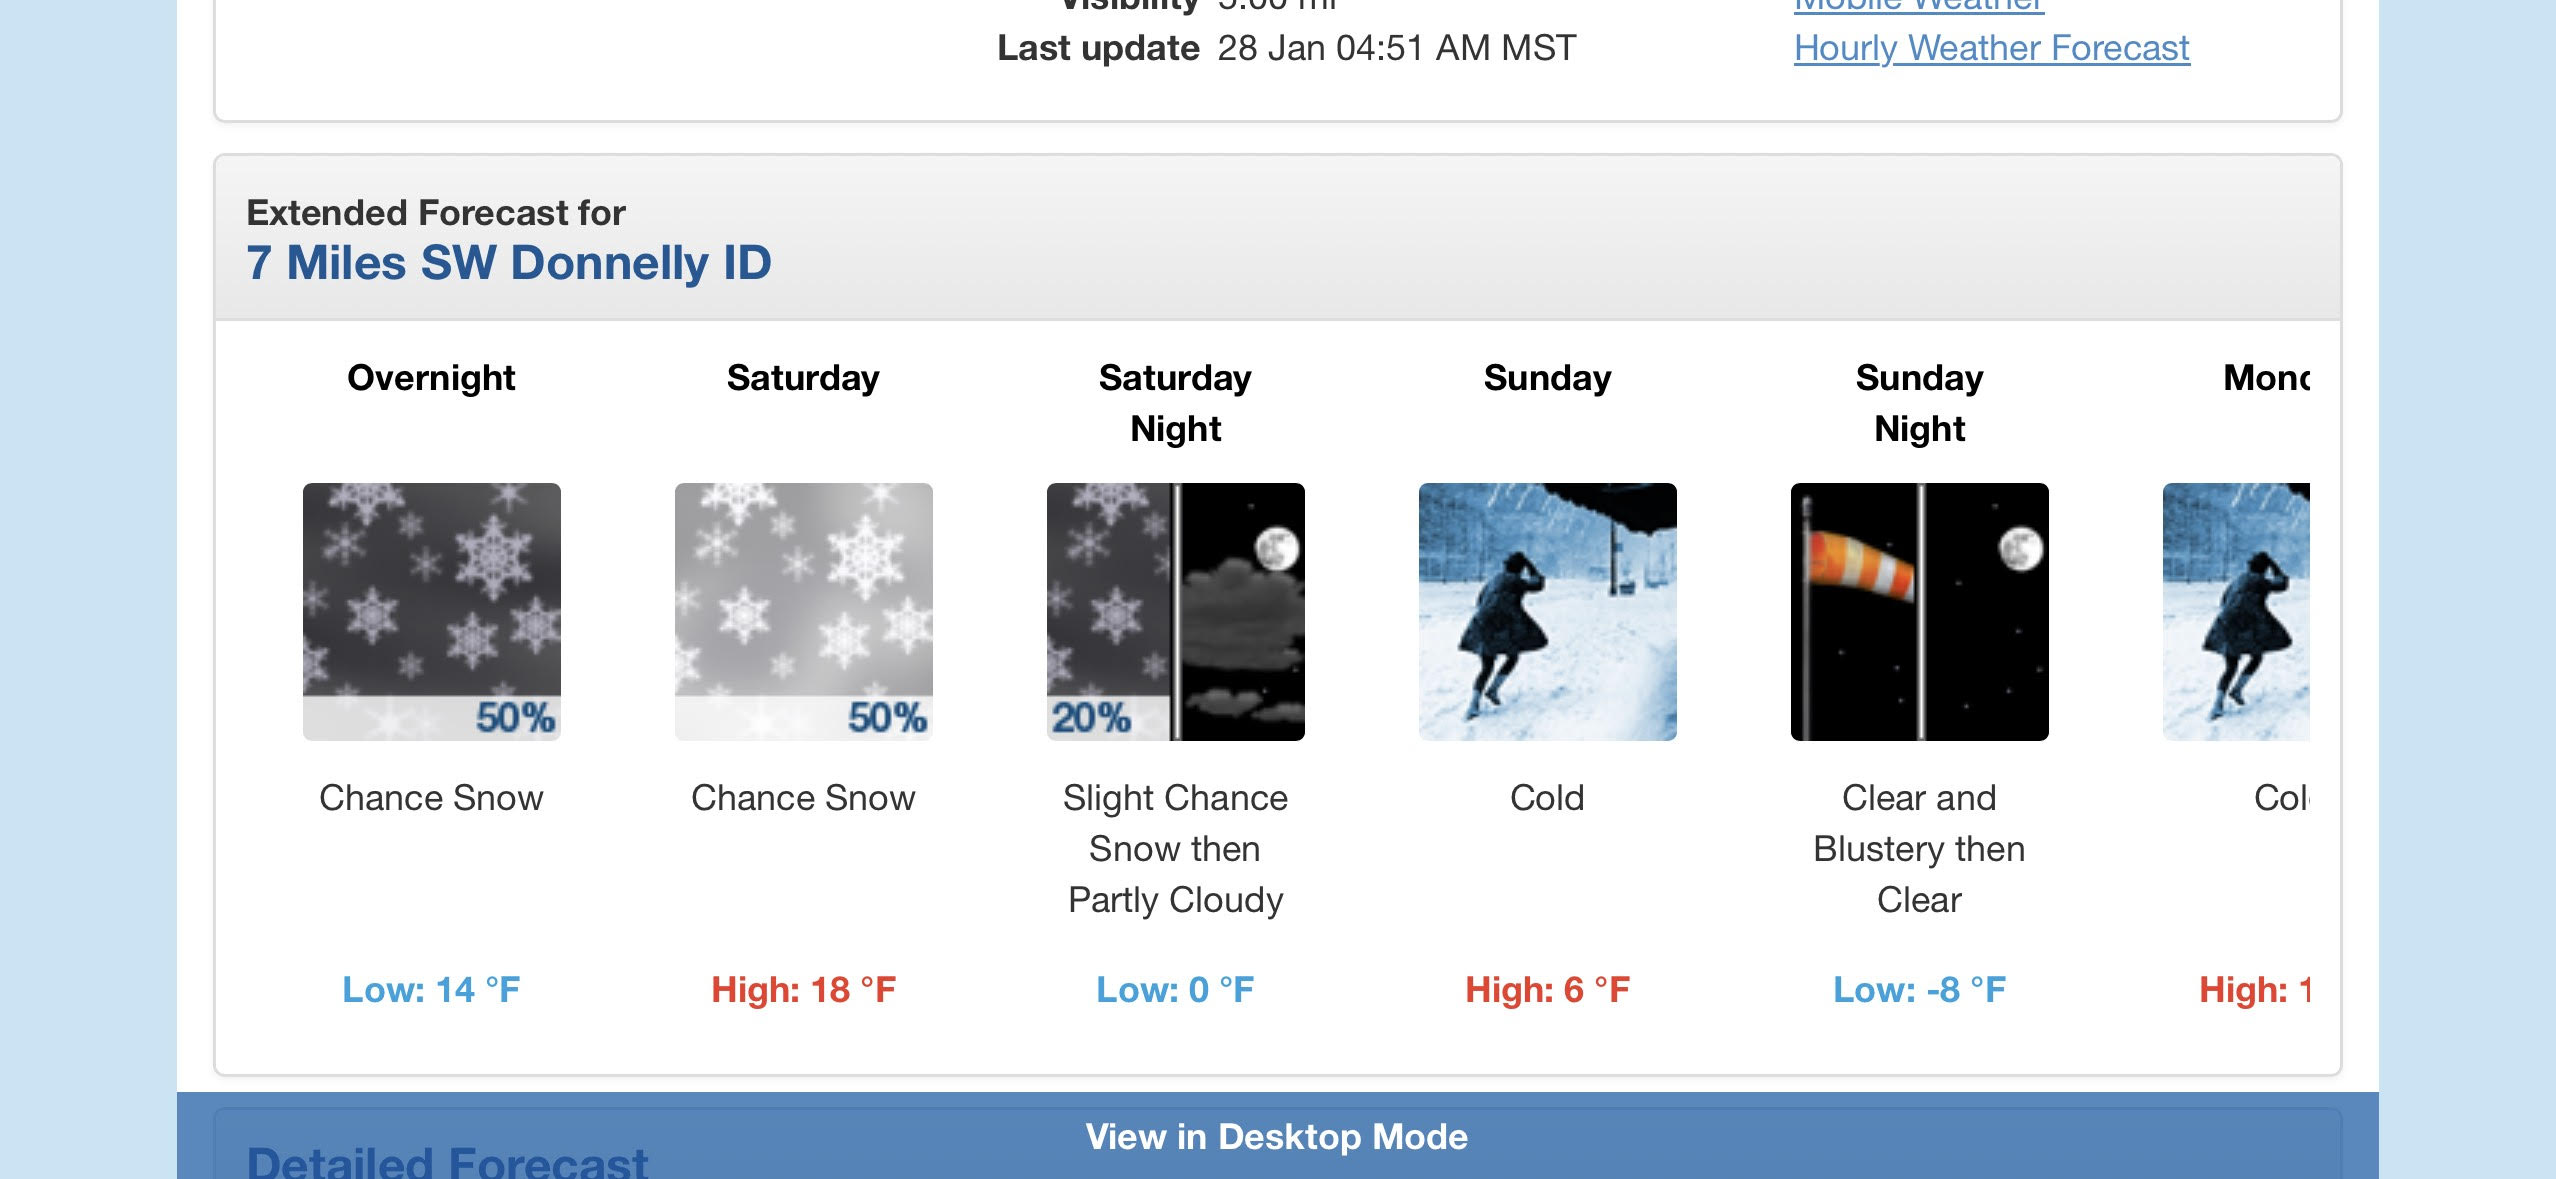The width and height of the screenshot is (2556, 1179).
Task: Click the Low: 14 °F temperature
Action: tap(431, 990)
